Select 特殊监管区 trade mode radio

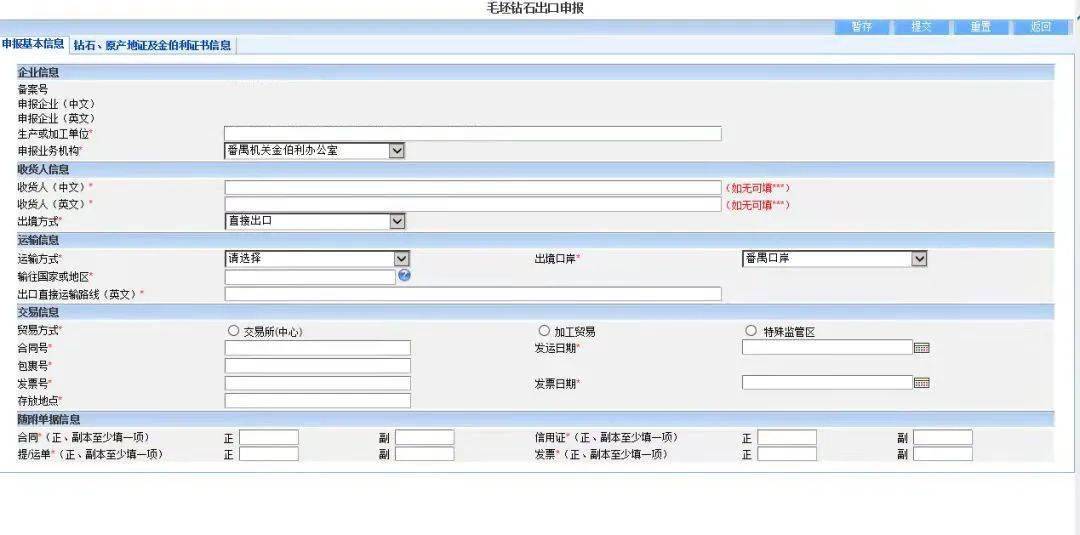(x=751, y=331)
